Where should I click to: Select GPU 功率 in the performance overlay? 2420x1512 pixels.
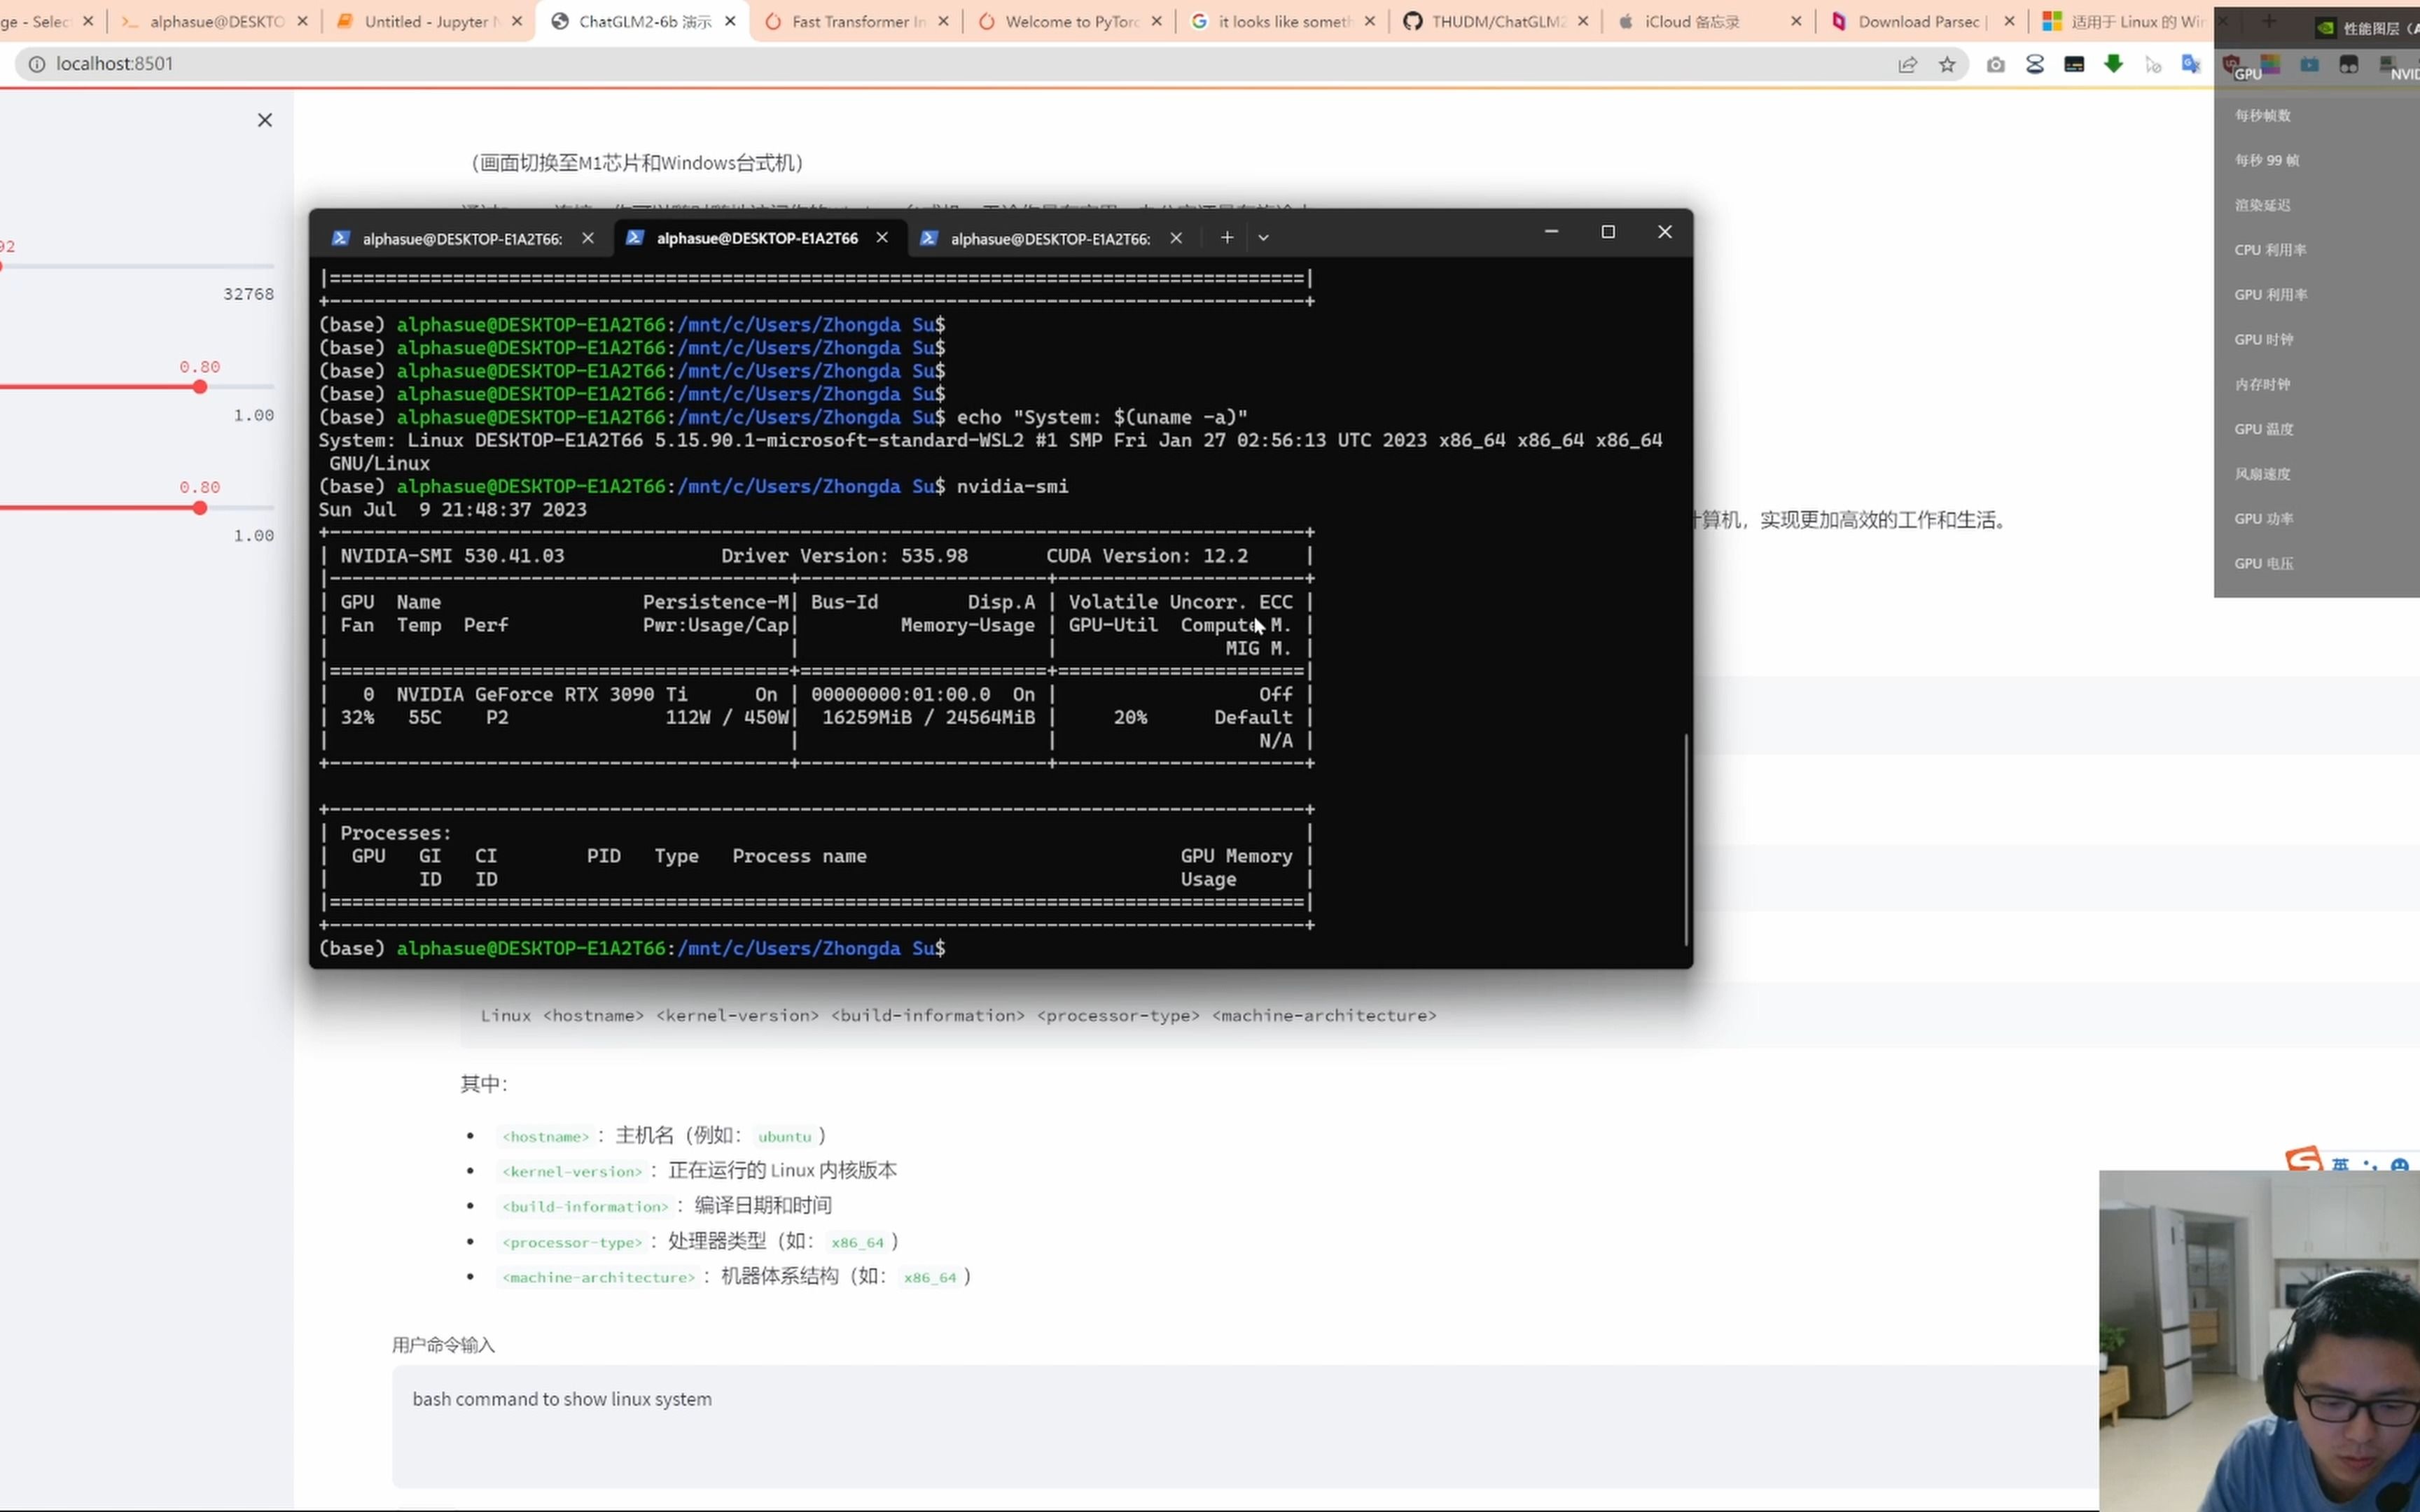[x=2264, y=519]
